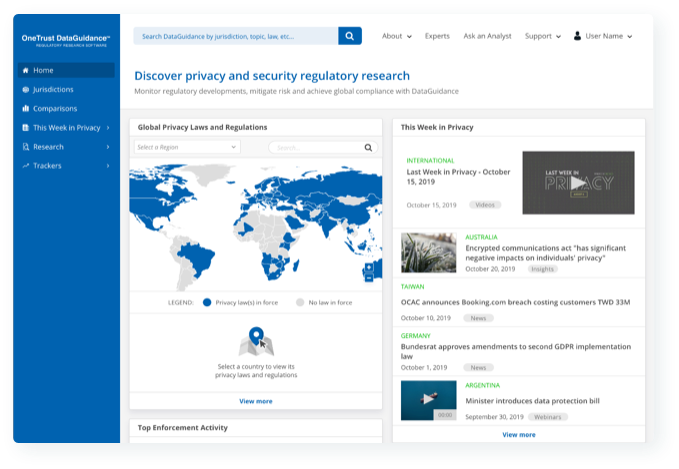Screen dimensions: 679x469
Task: Click the Global Privacy Laws and Regulations heading
Action: click(x=202, y=127)
